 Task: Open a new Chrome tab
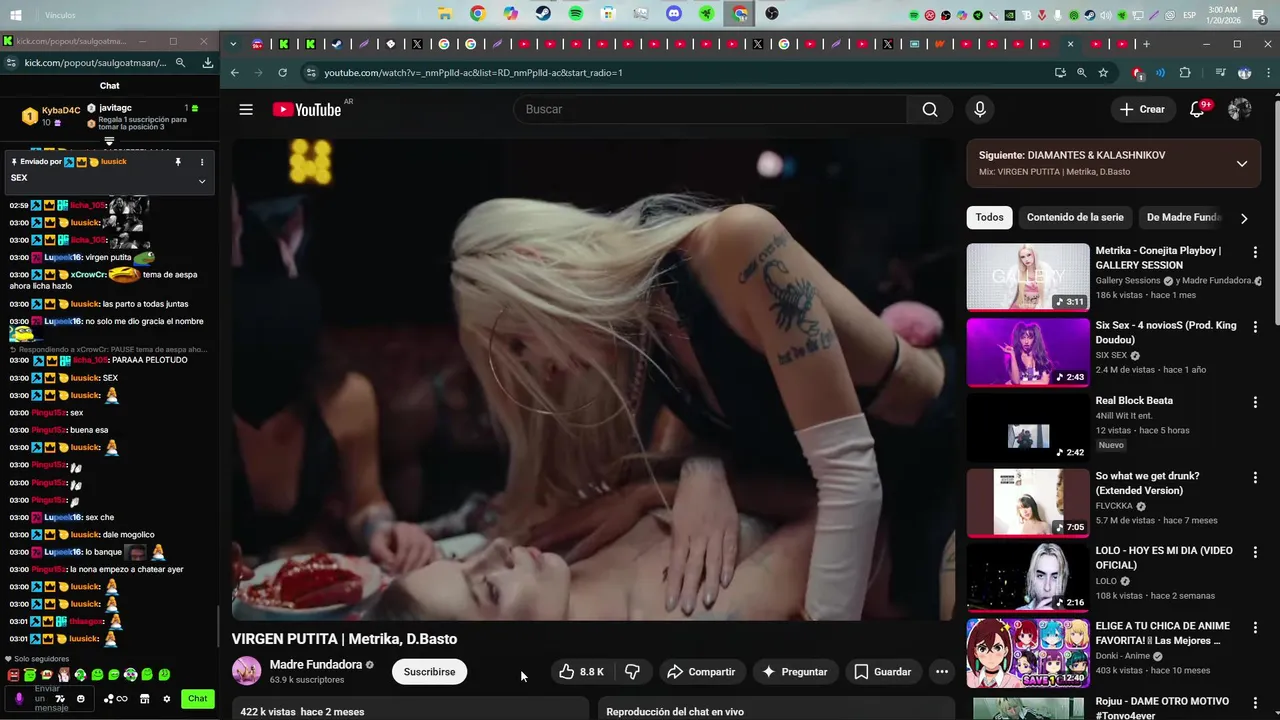1146,44
